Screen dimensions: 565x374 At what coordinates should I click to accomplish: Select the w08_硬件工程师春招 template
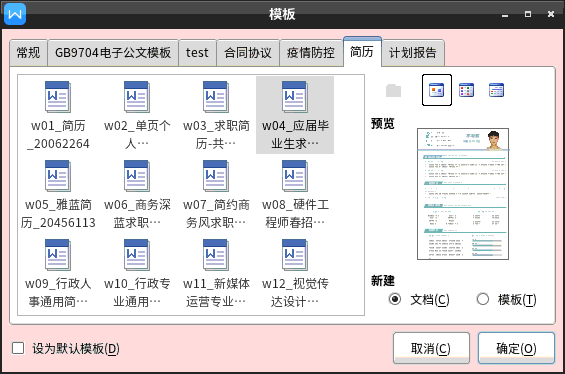(295, 194)
